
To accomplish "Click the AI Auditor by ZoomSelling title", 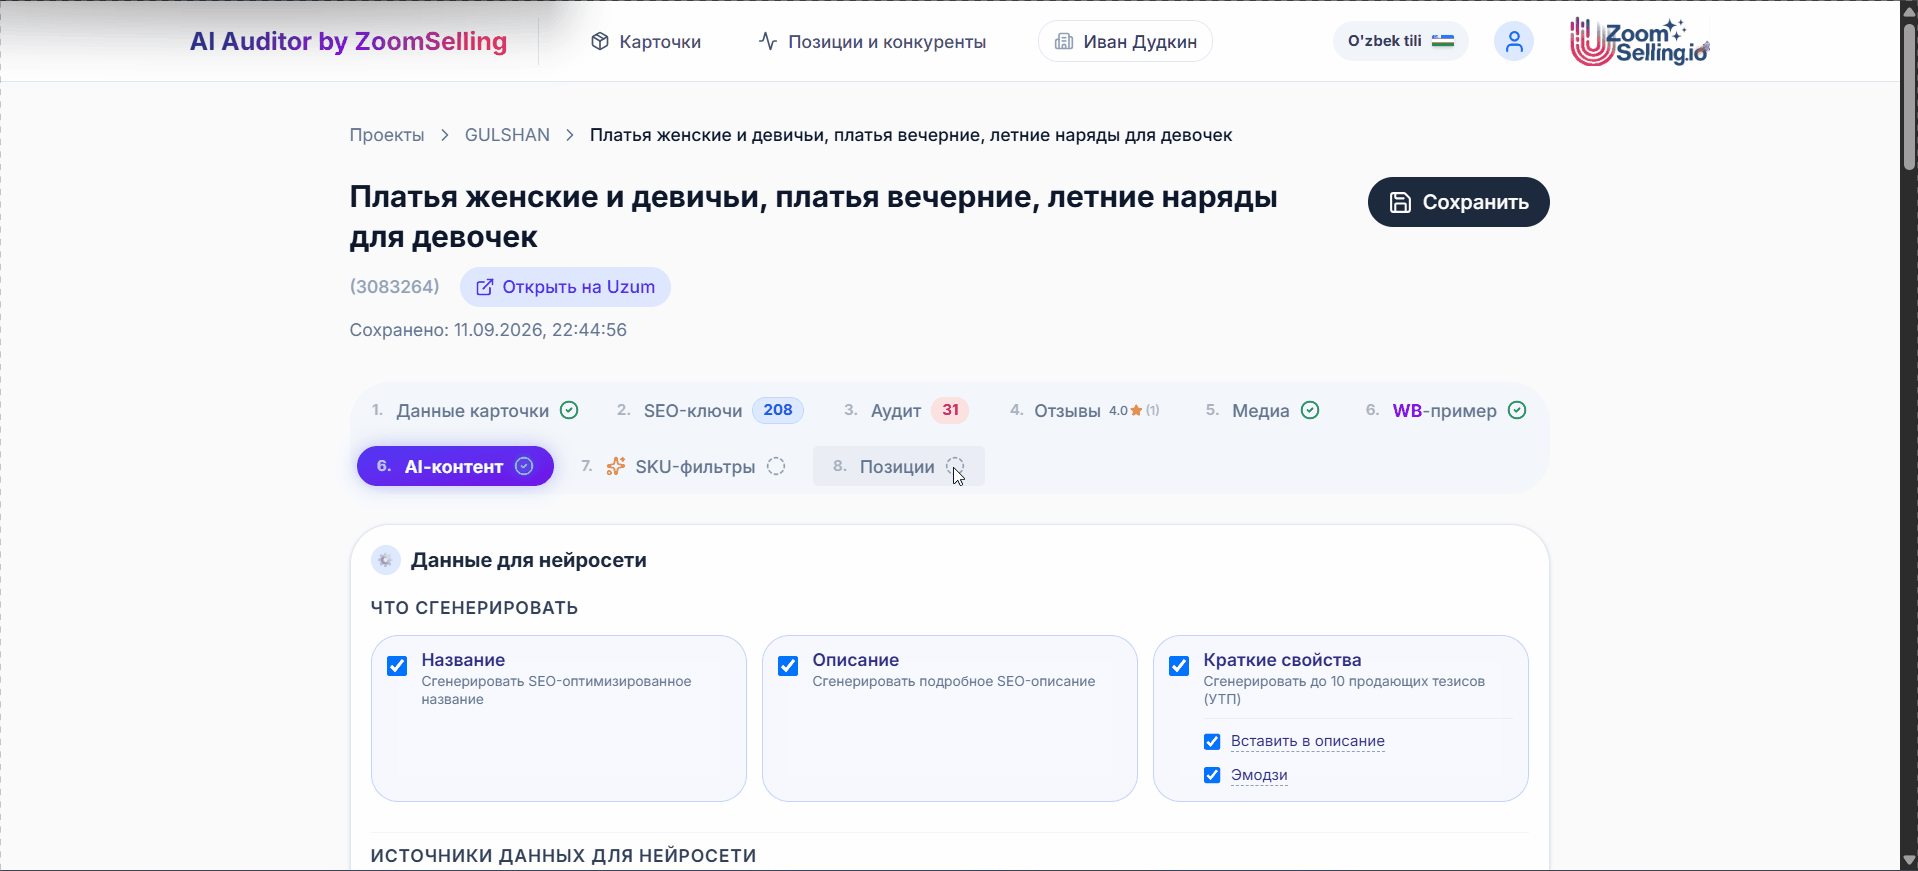I will tap(349, 41).
